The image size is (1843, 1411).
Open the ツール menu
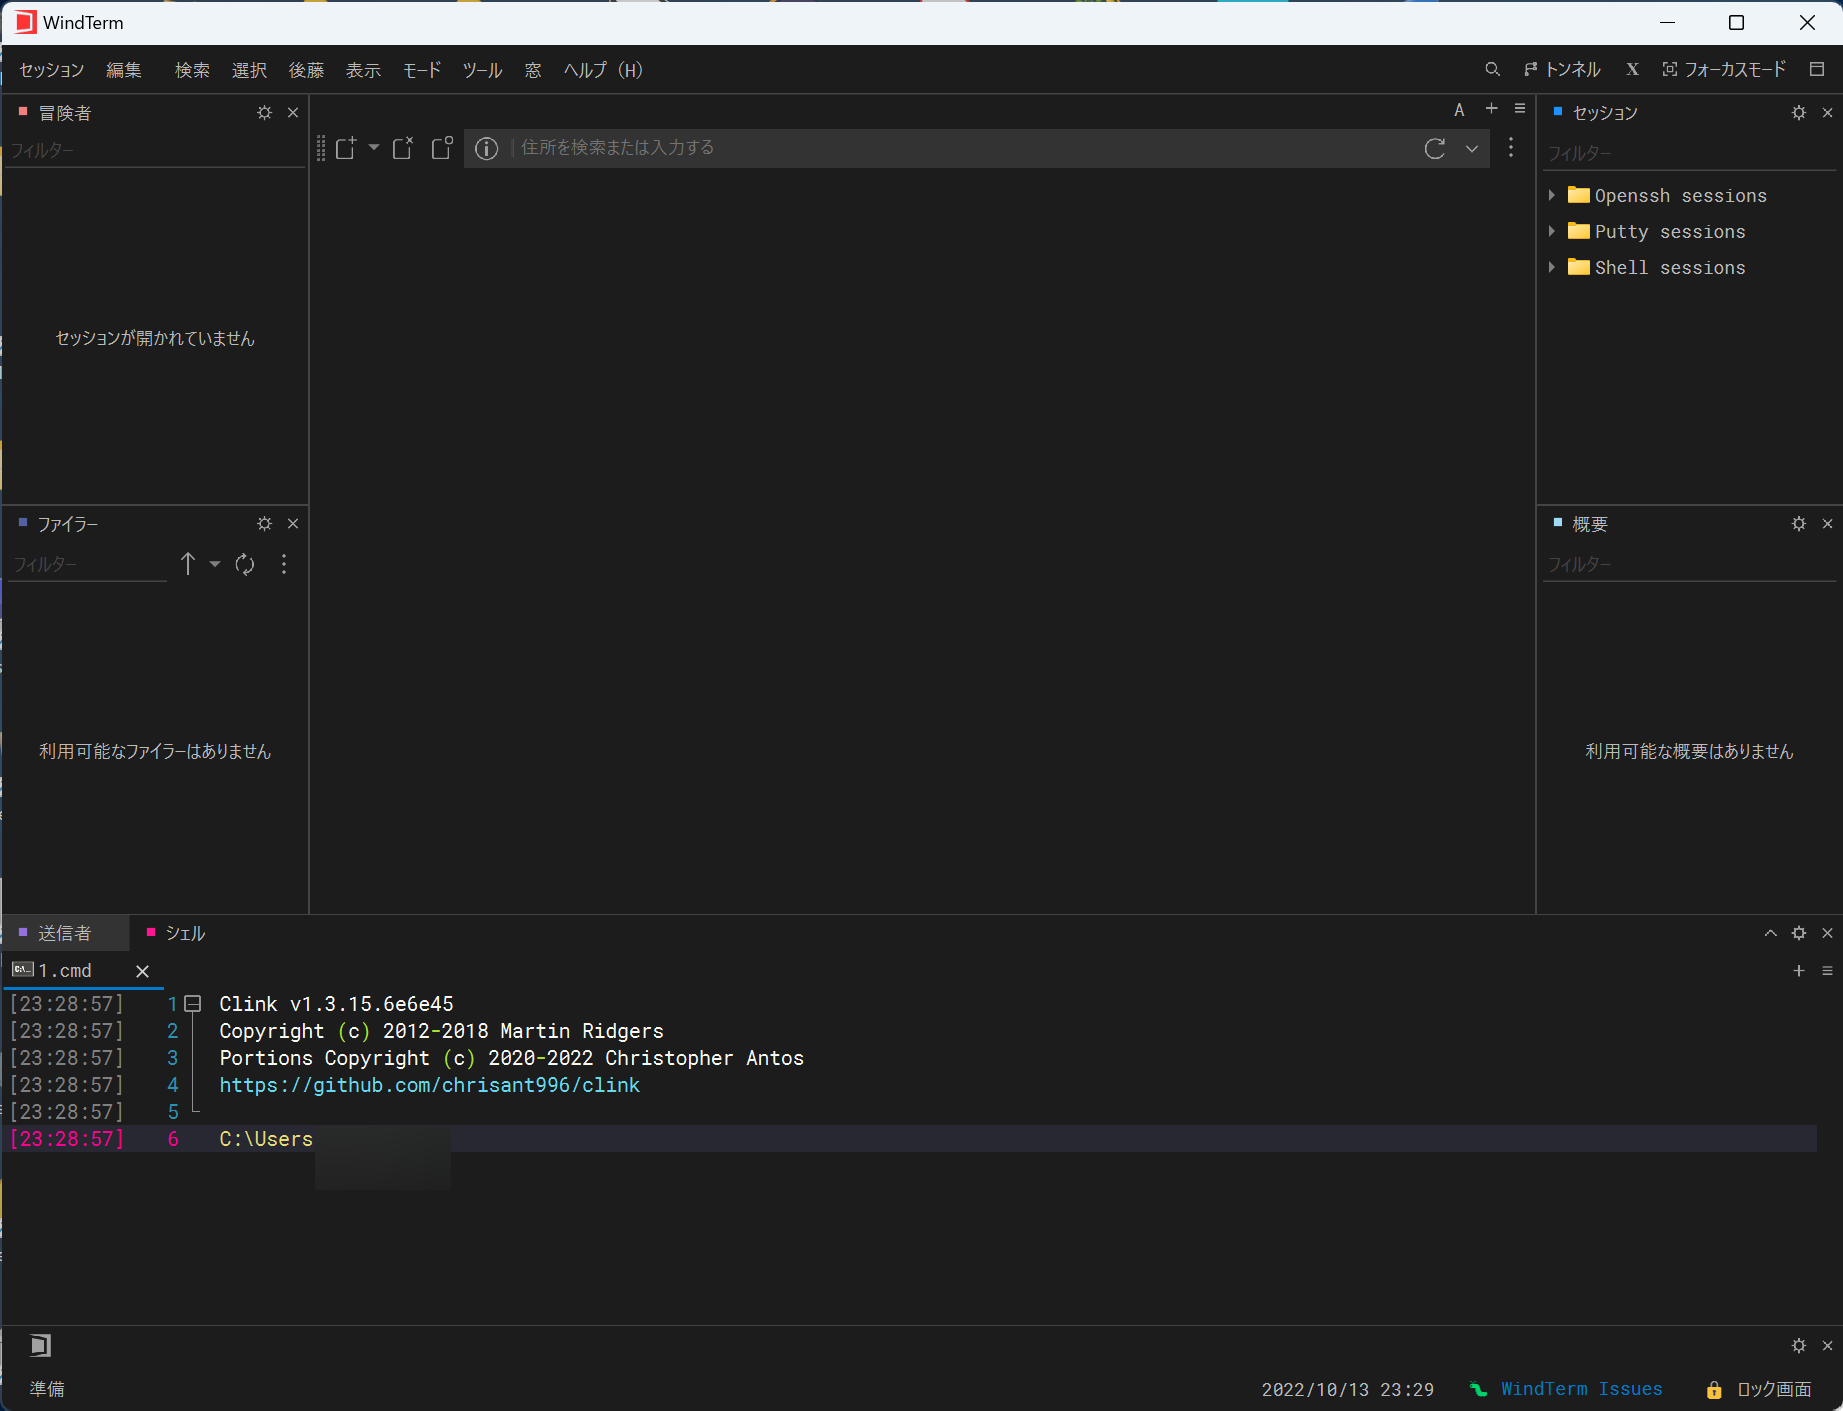pos(482,70)
